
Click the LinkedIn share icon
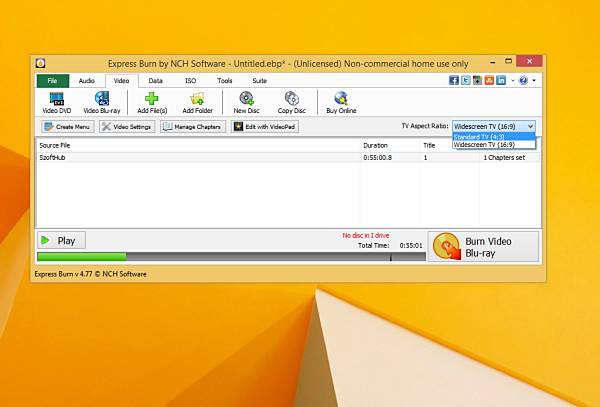pos(501,80)
